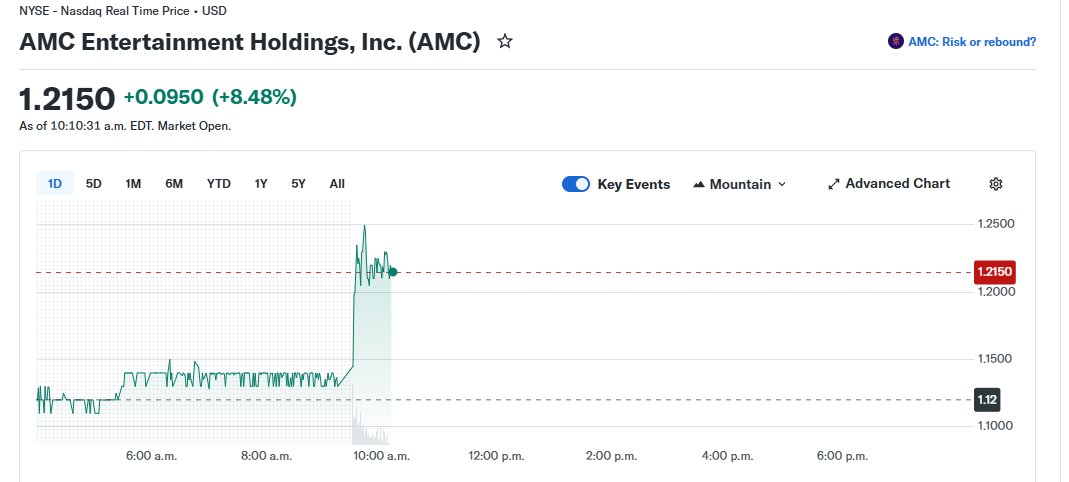Switch to the YTD range
The height and width of the screenshot is (482, 1069).
tap(219, 183)
